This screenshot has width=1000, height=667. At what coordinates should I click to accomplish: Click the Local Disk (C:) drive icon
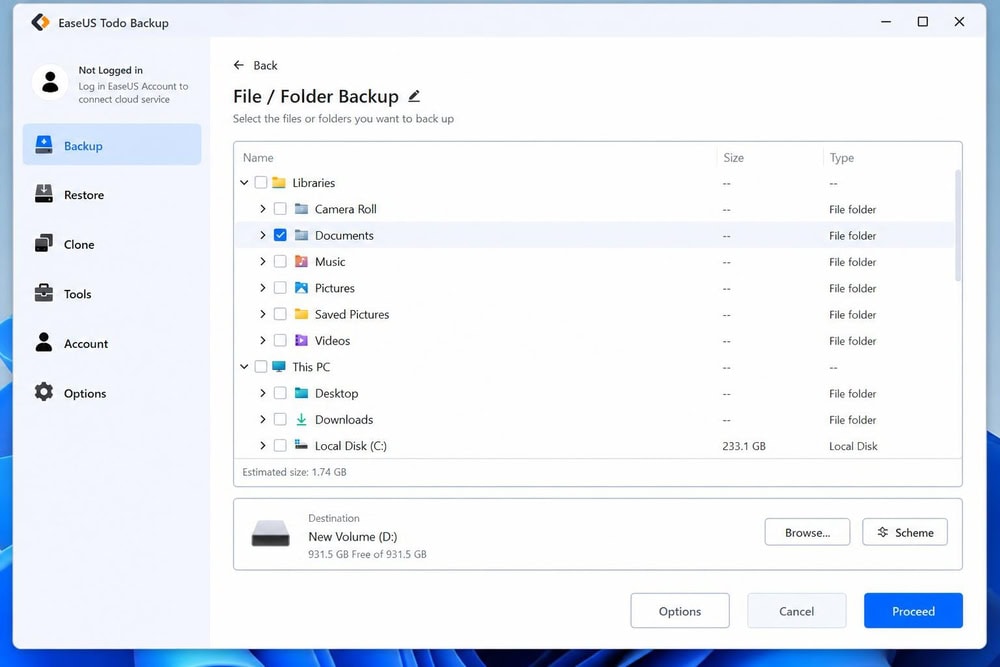[x=301, y=445]
